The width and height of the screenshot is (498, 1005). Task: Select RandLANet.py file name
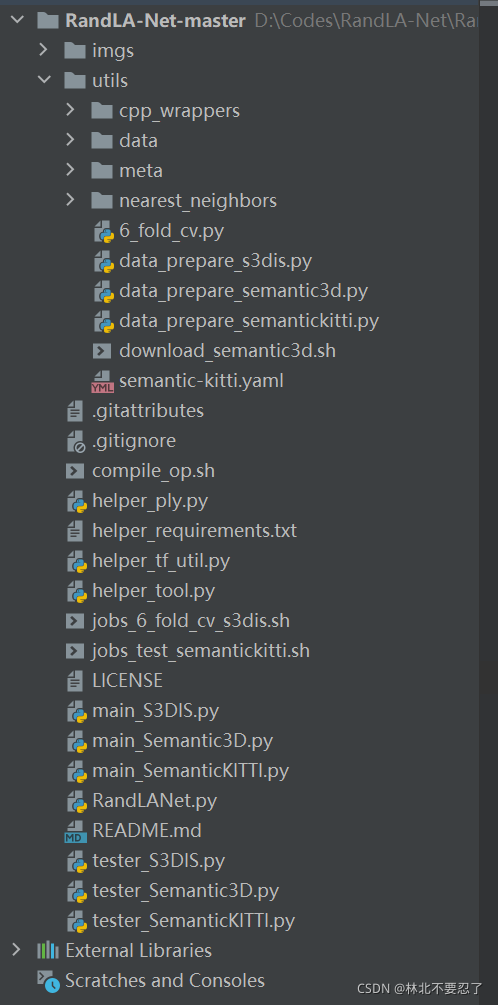pos(154,801)
